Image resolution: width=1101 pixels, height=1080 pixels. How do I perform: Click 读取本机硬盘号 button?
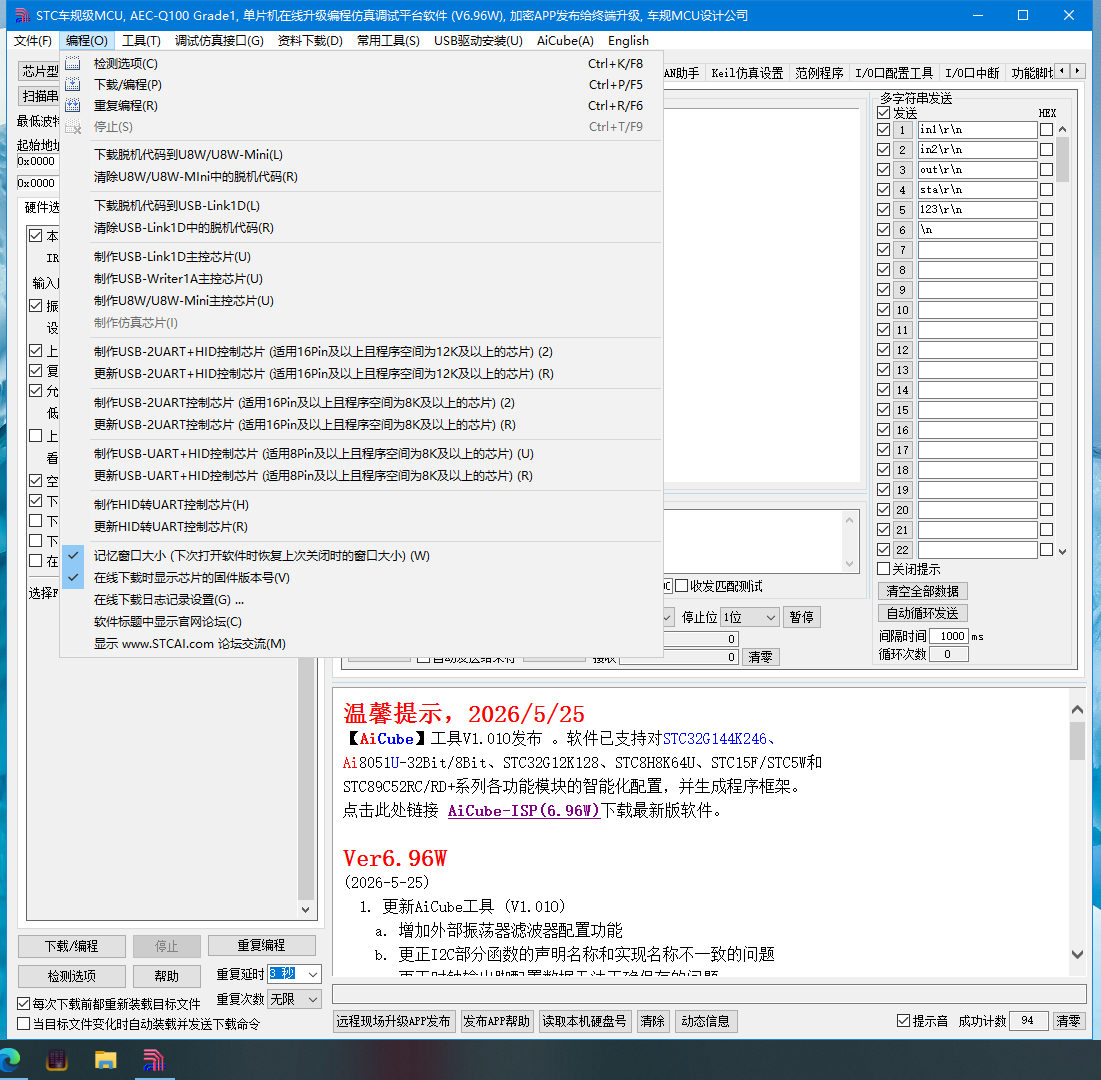pyautogui.click(x=584, y=1021)
